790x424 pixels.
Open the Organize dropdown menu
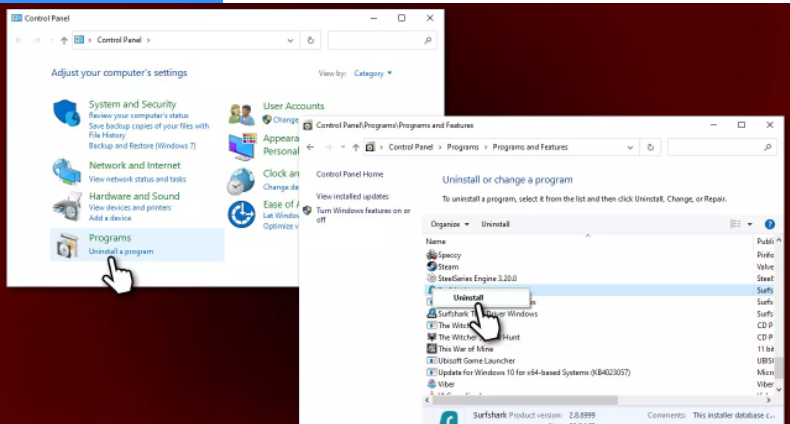(x=449, y=224)
